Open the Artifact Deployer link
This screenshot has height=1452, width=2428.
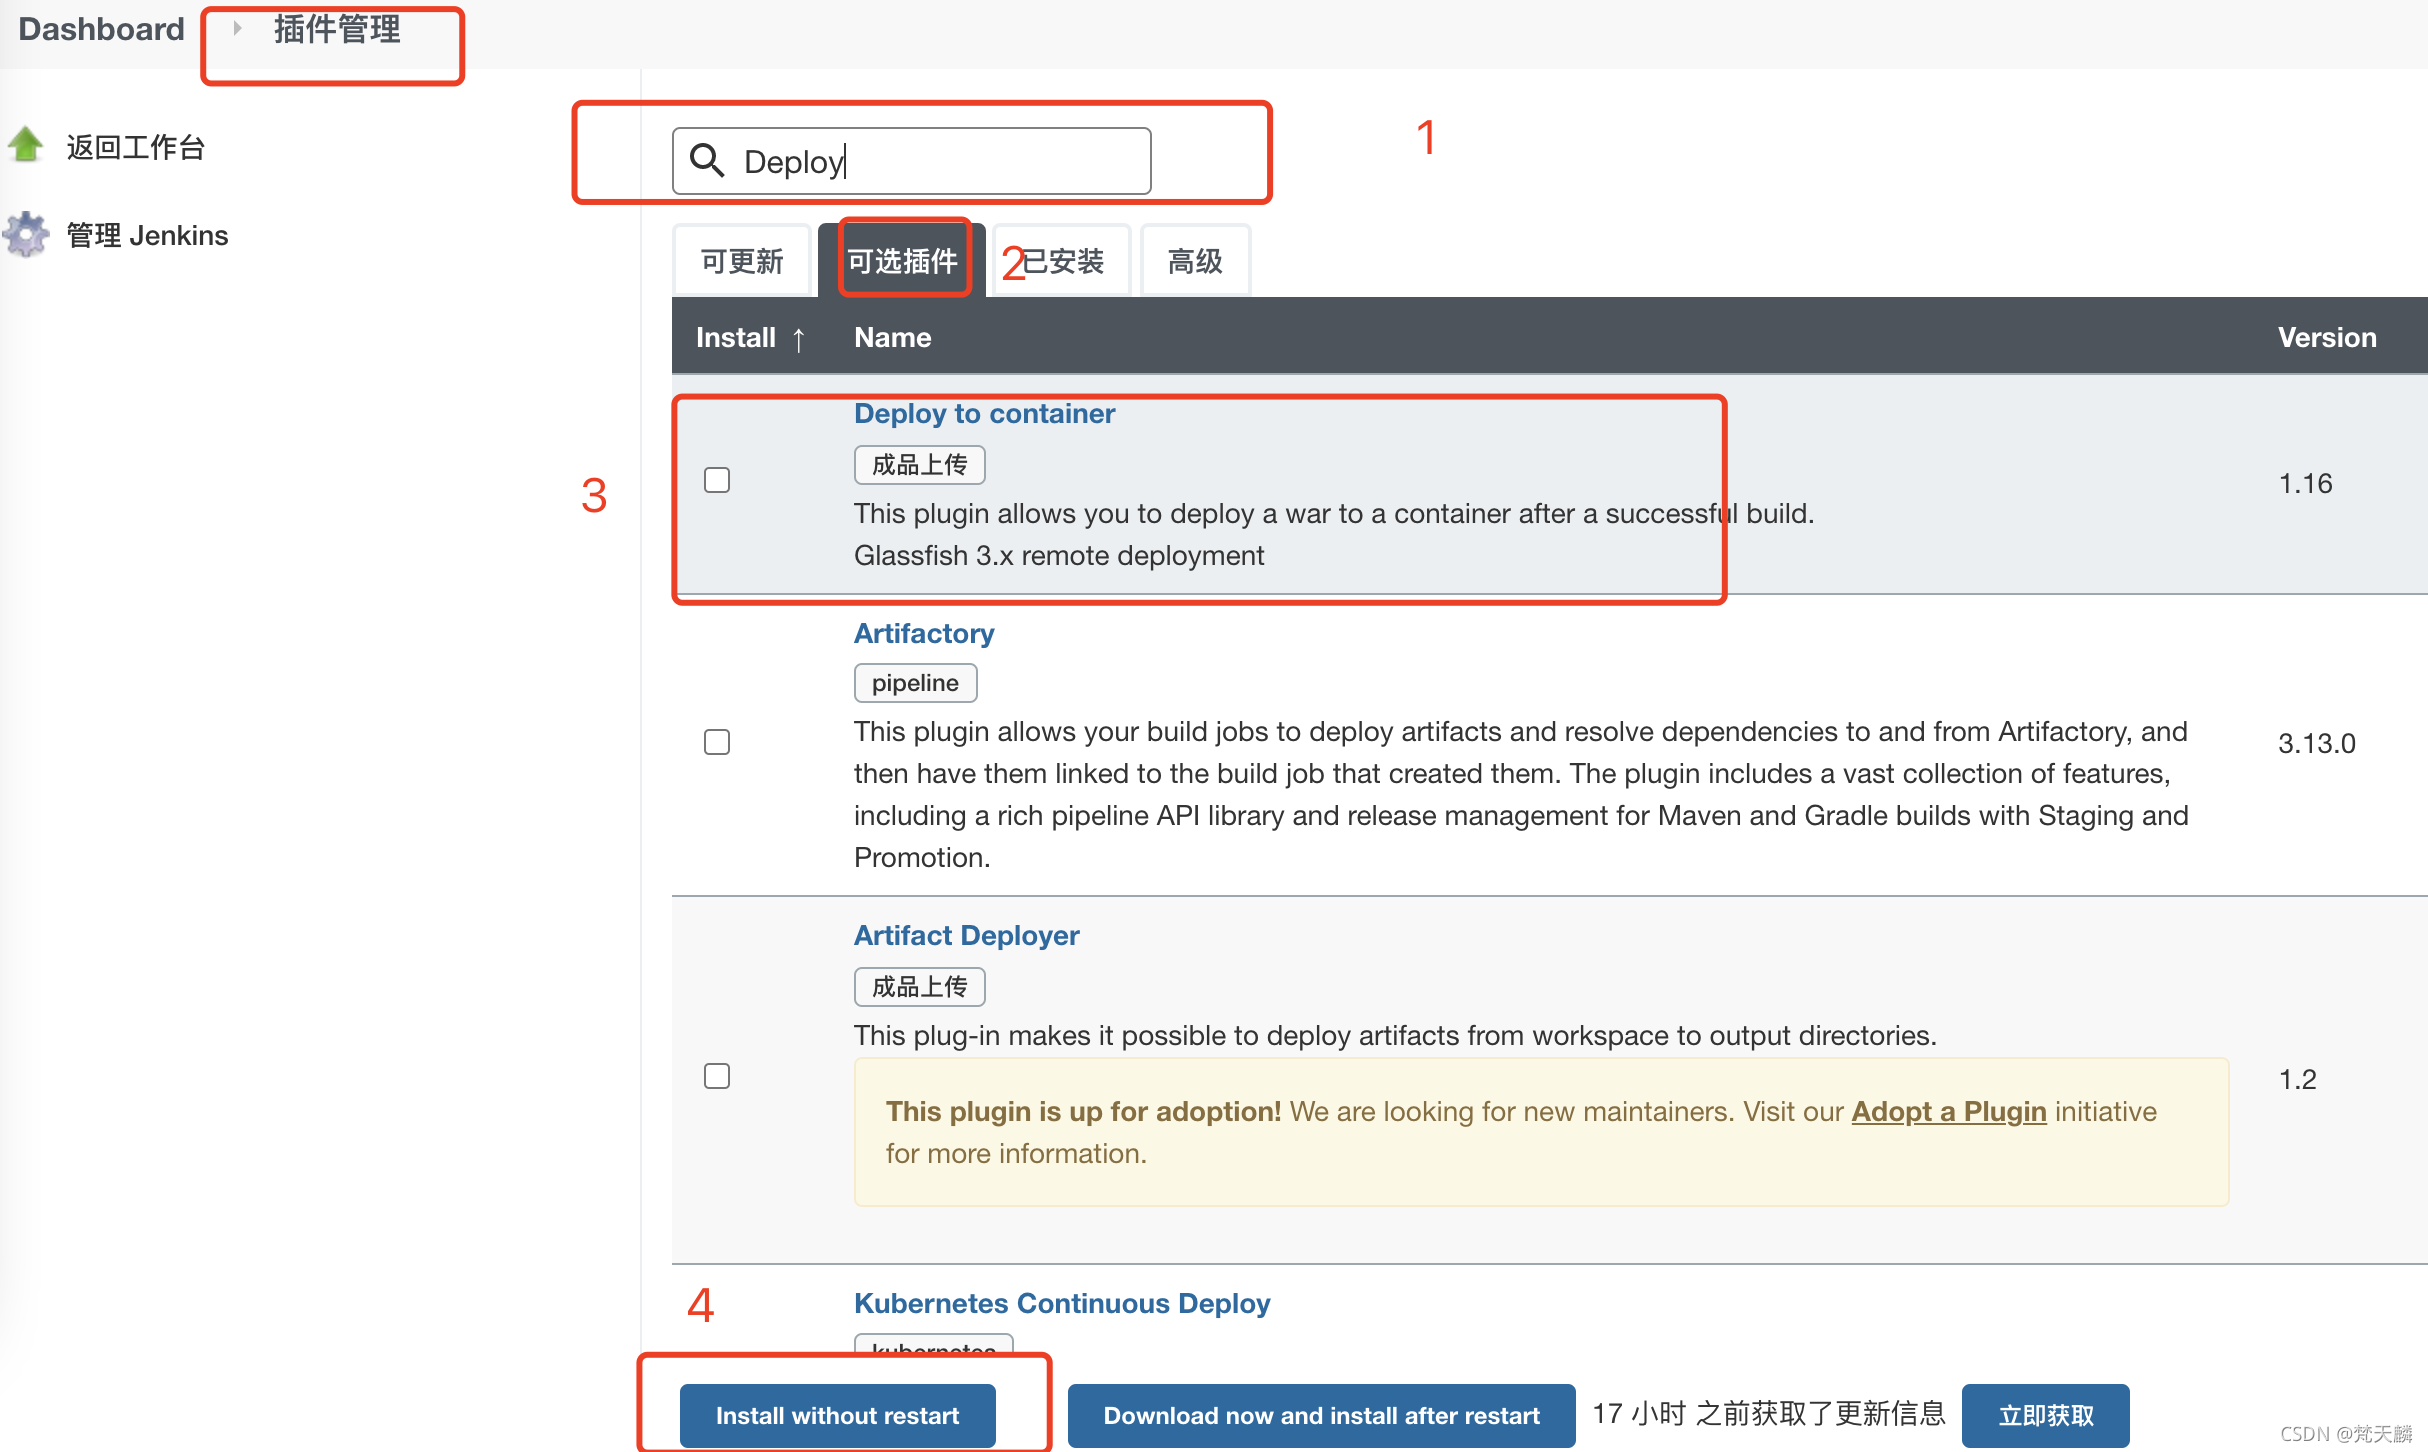[967, 935]
